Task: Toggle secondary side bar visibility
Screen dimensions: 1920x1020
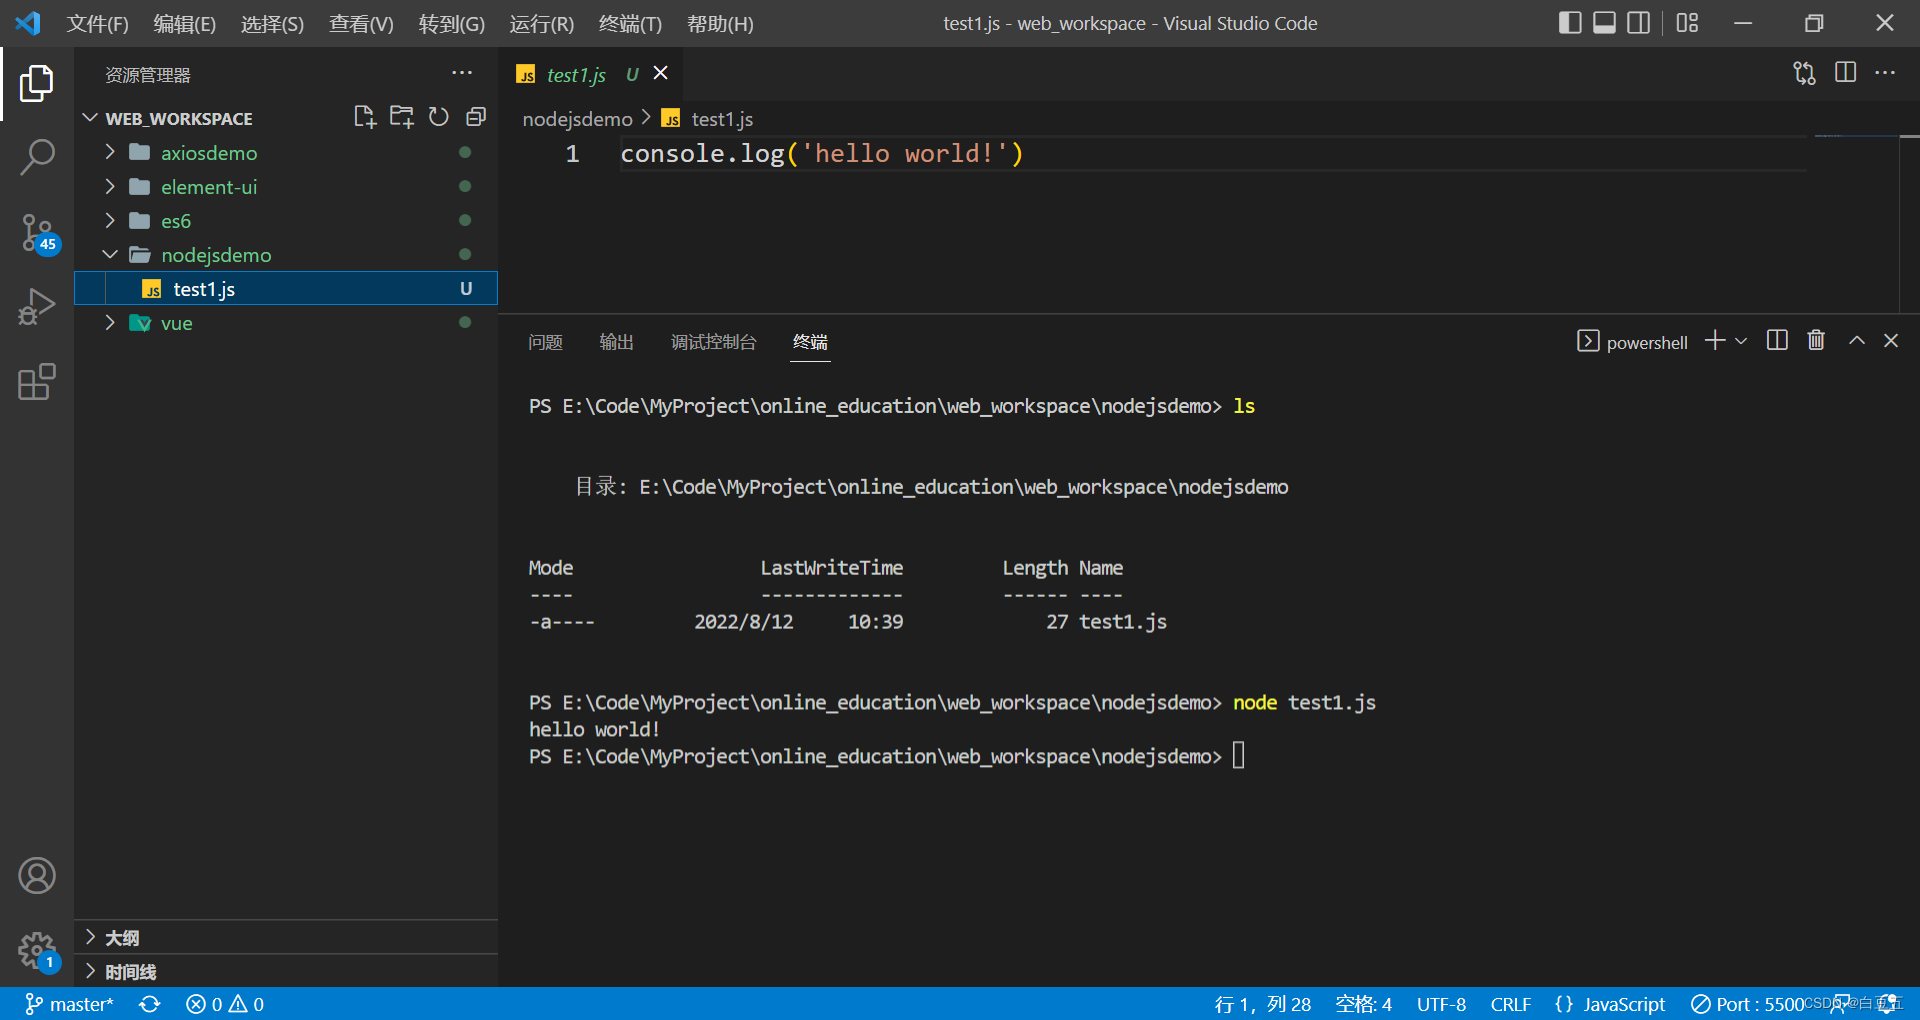Action: point(1639,23)
